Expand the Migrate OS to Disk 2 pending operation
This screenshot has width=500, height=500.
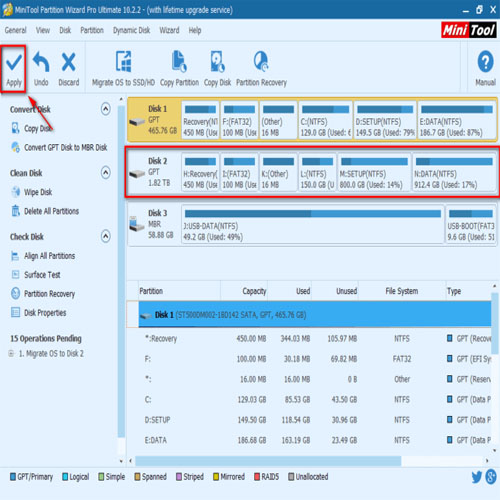click(12, 353)
